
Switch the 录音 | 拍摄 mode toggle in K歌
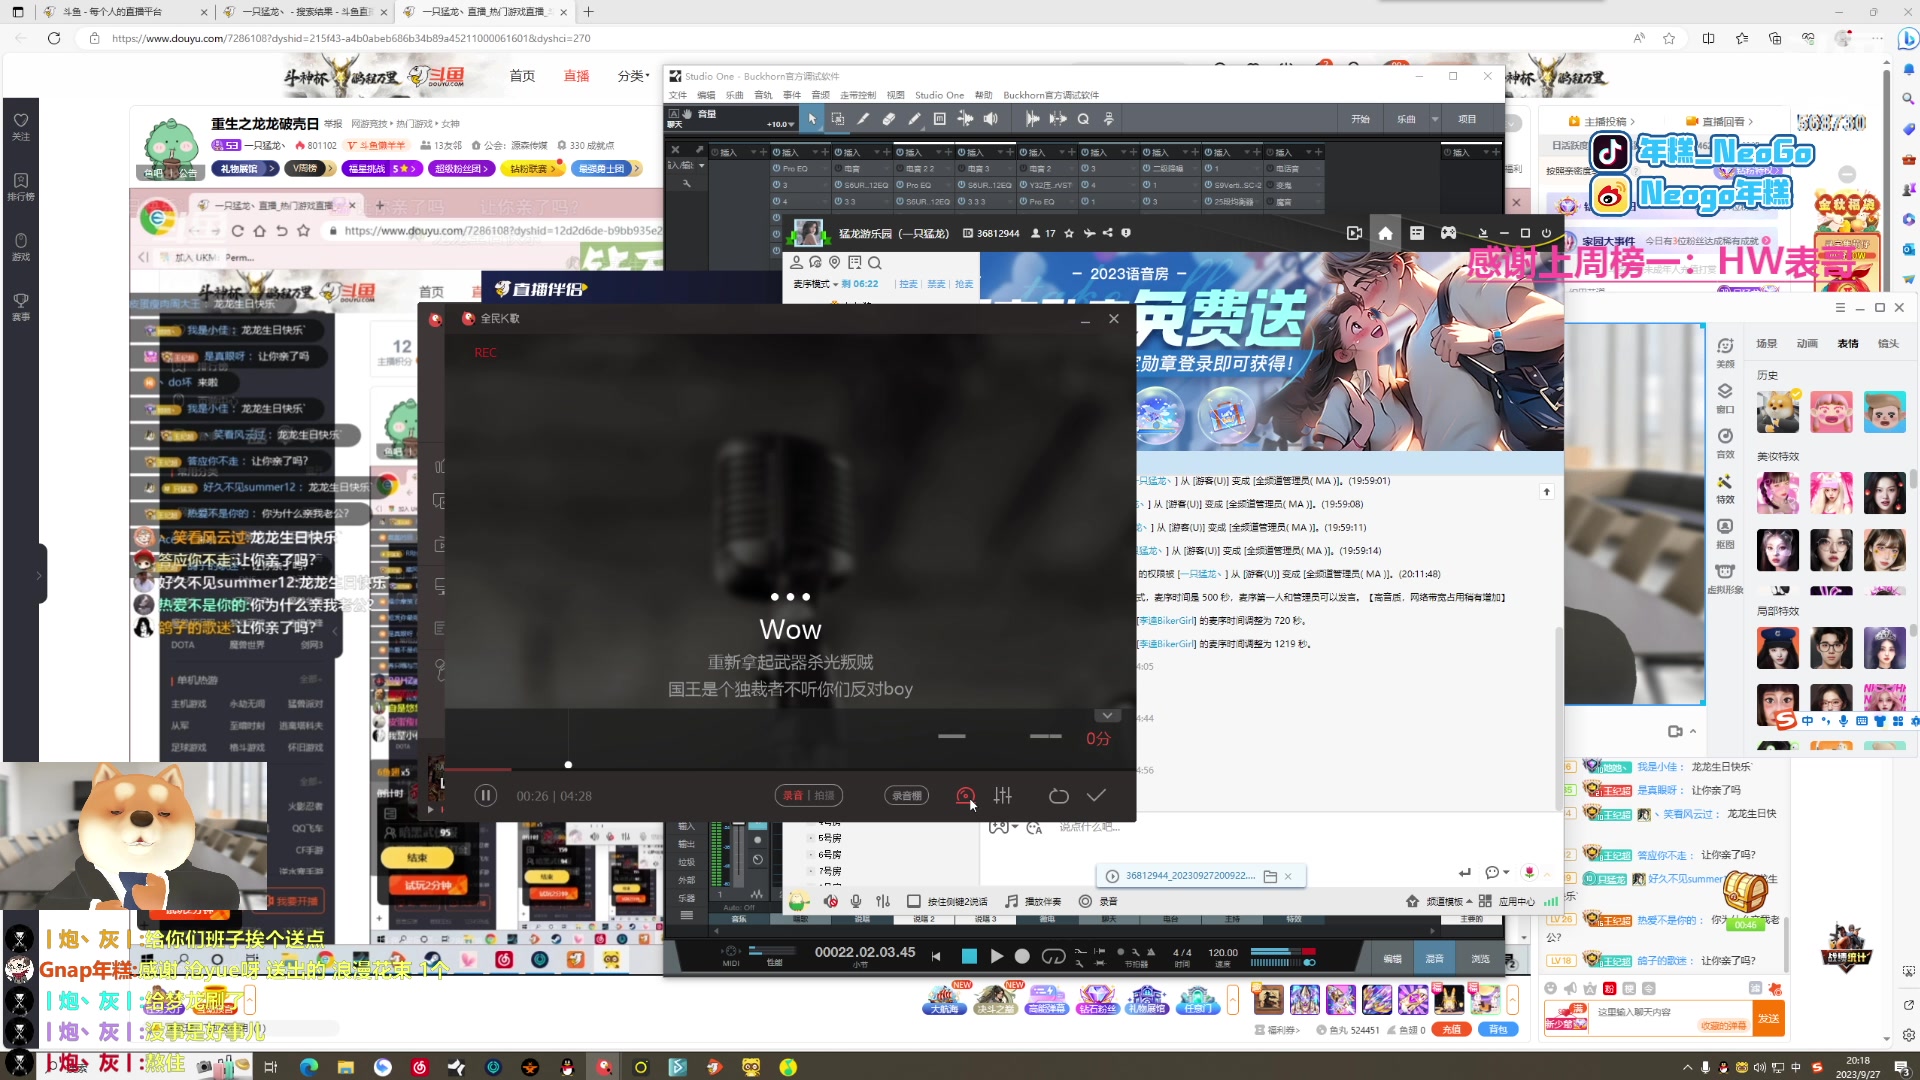click(808, 795)
